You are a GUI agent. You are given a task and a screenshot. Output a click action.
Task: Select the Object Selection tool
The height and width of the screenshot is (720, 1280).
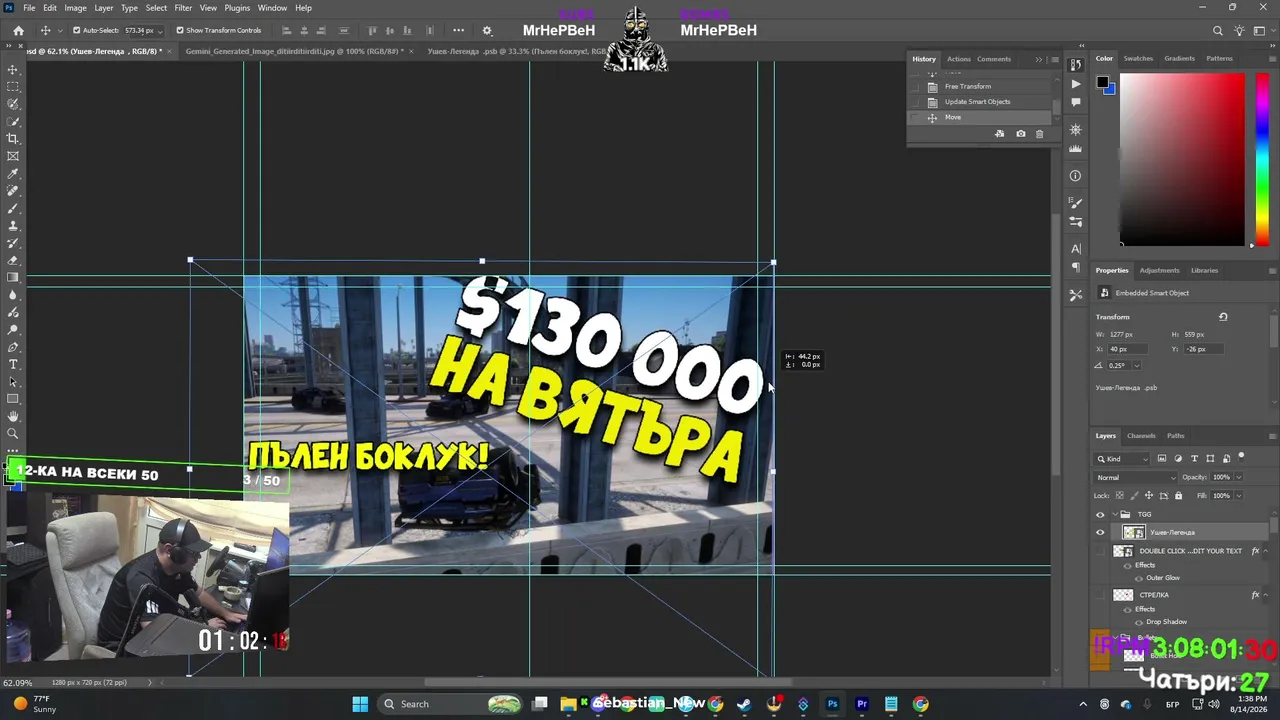coord(13,121)
